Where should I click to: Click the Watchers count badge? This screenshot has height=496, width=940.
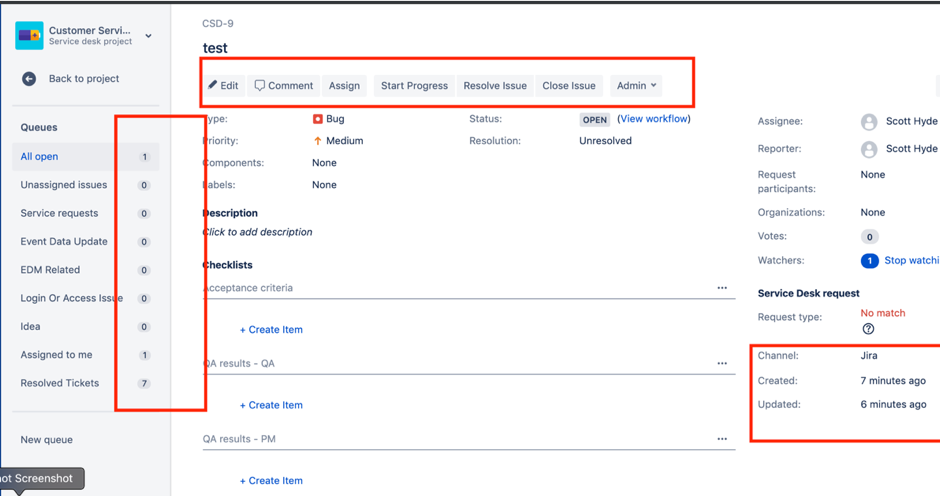click(870, 261)
